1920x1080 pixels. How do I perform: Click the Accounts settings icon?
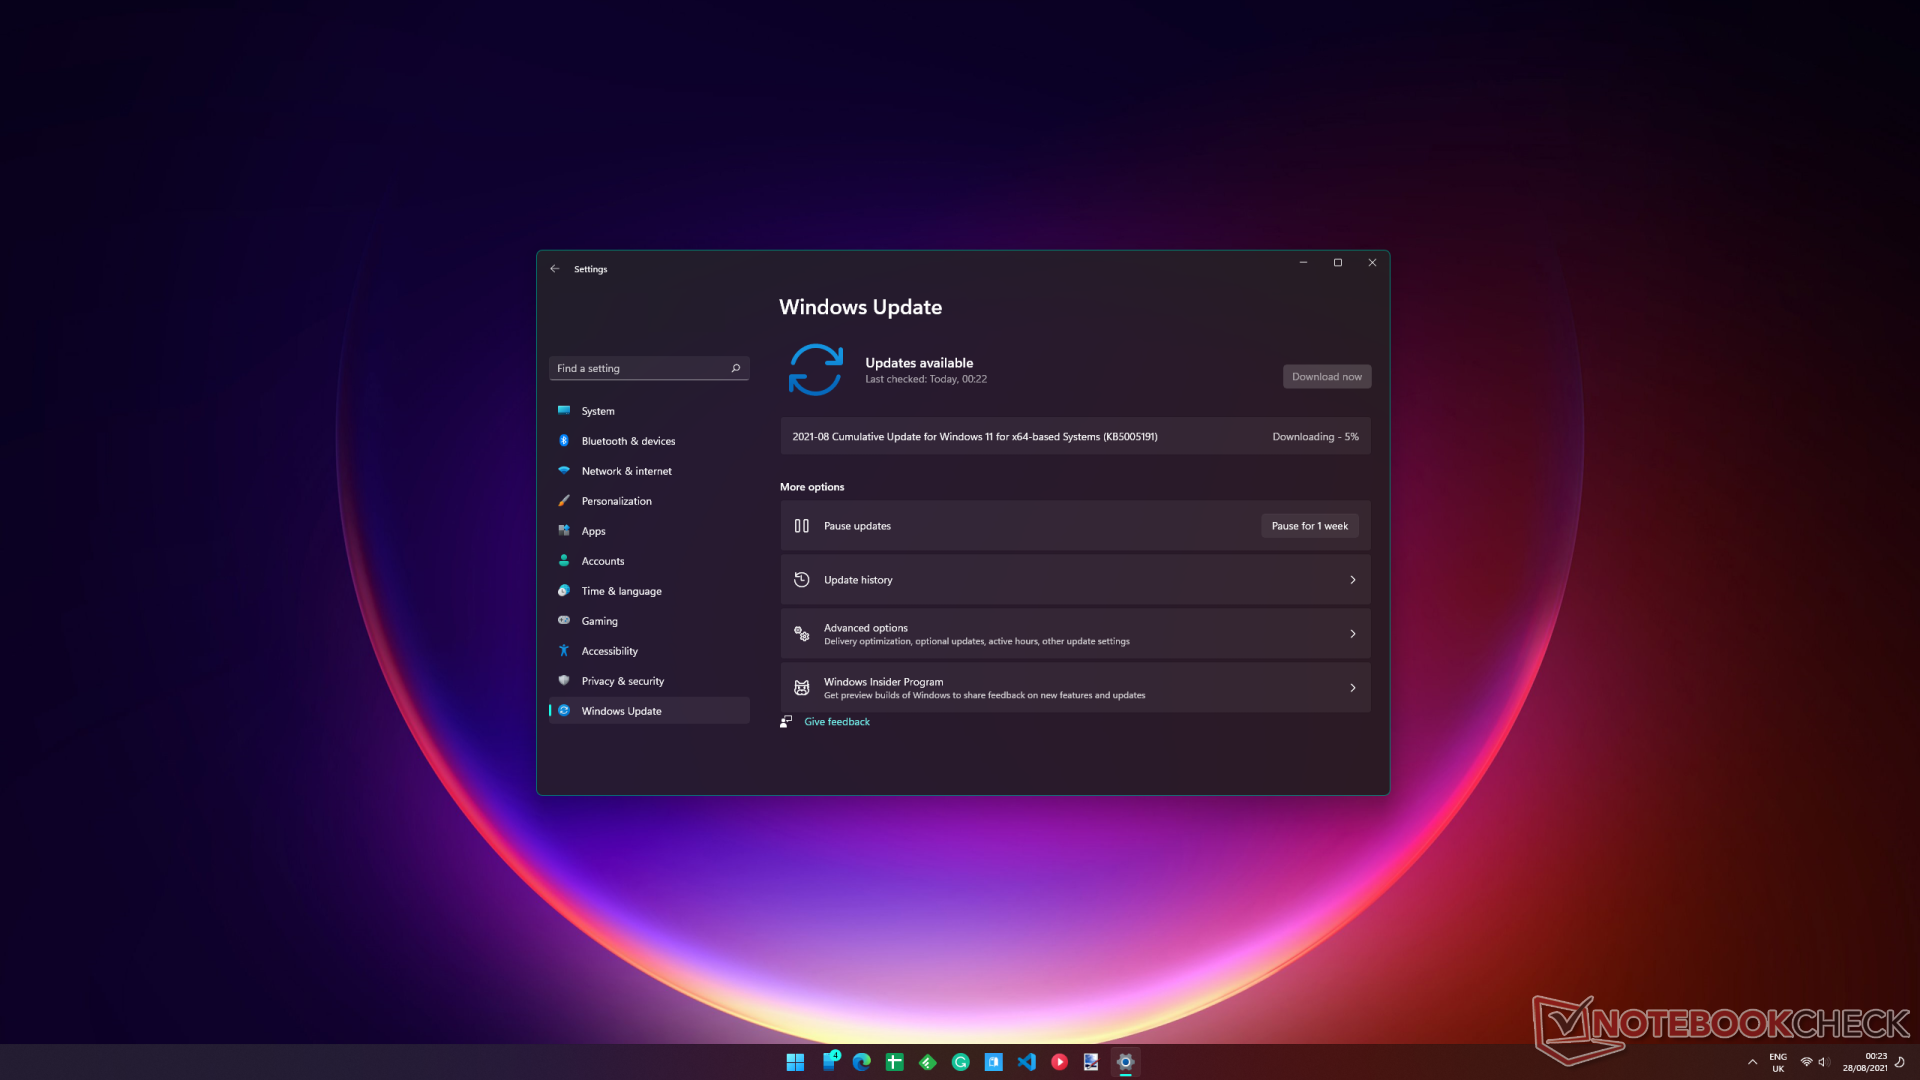(566, 560)
